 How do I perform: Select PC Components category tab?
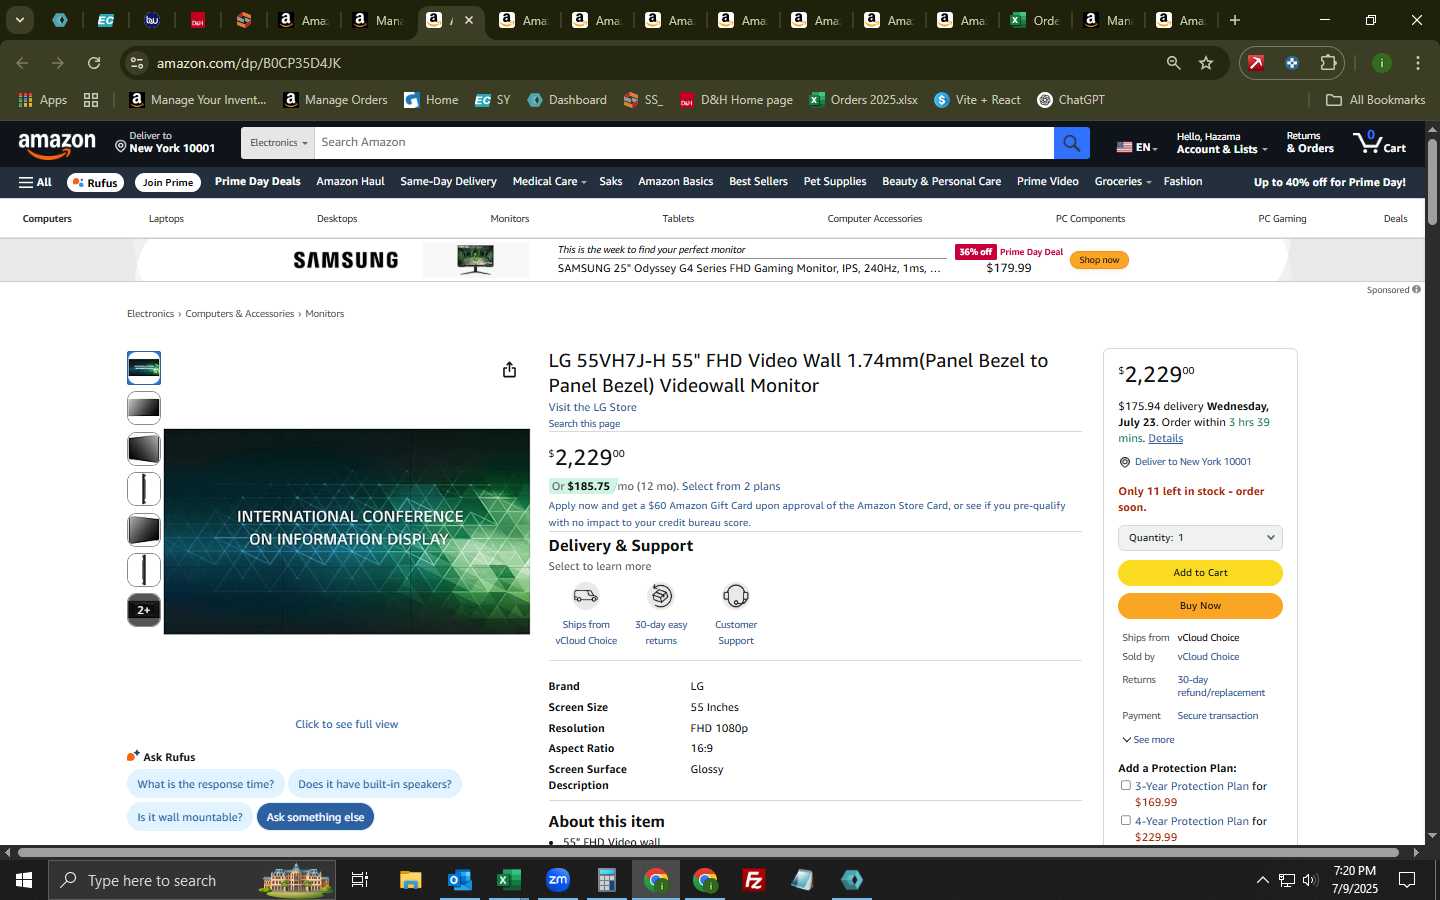click(x=1090, y=219)
